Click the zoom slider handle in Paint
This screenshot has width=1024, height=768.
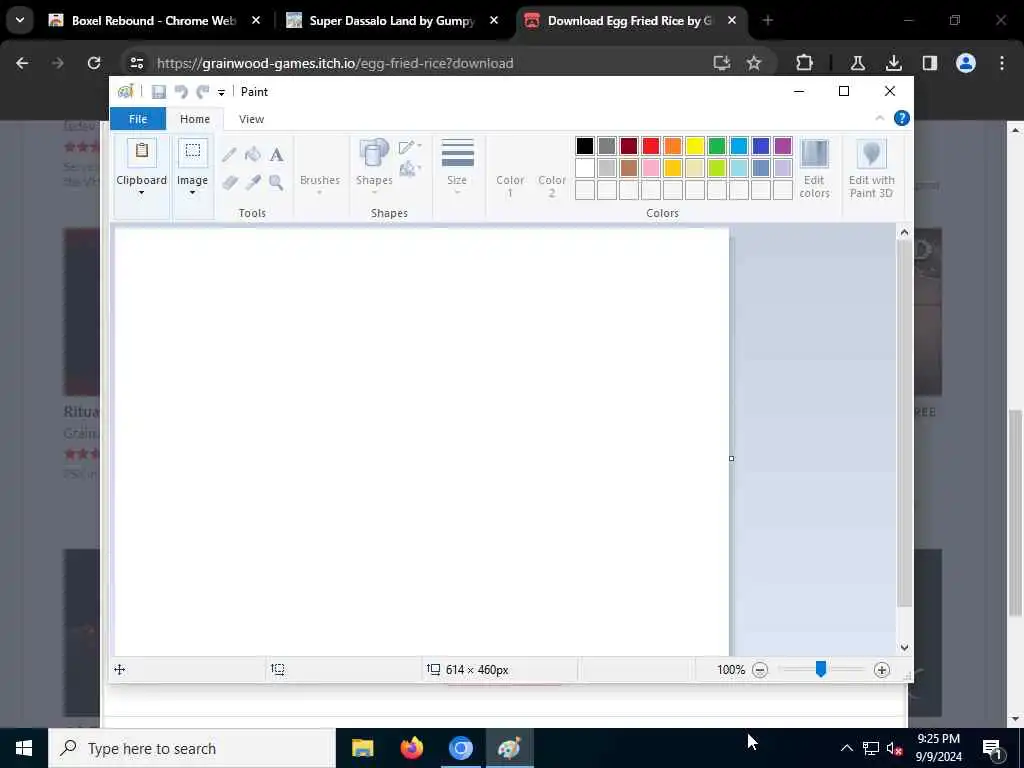click(x=821, y=669)
